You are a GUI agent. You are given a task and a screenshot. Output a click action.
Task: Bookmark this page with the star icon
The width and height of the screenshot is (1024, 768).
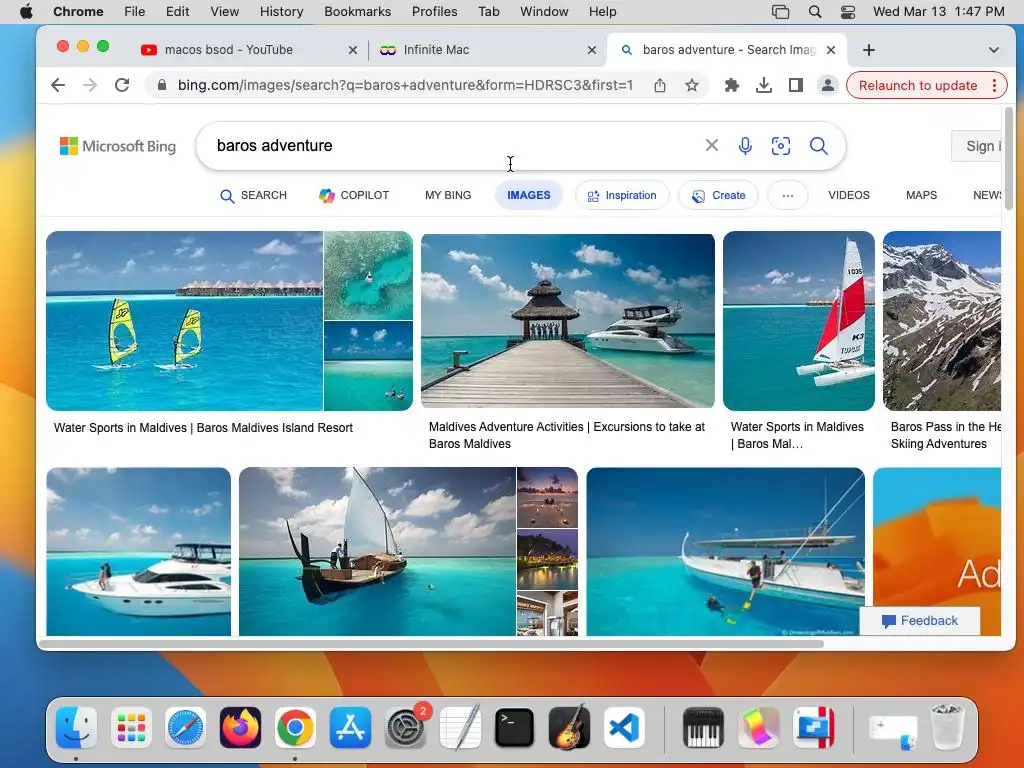(692, 85)
